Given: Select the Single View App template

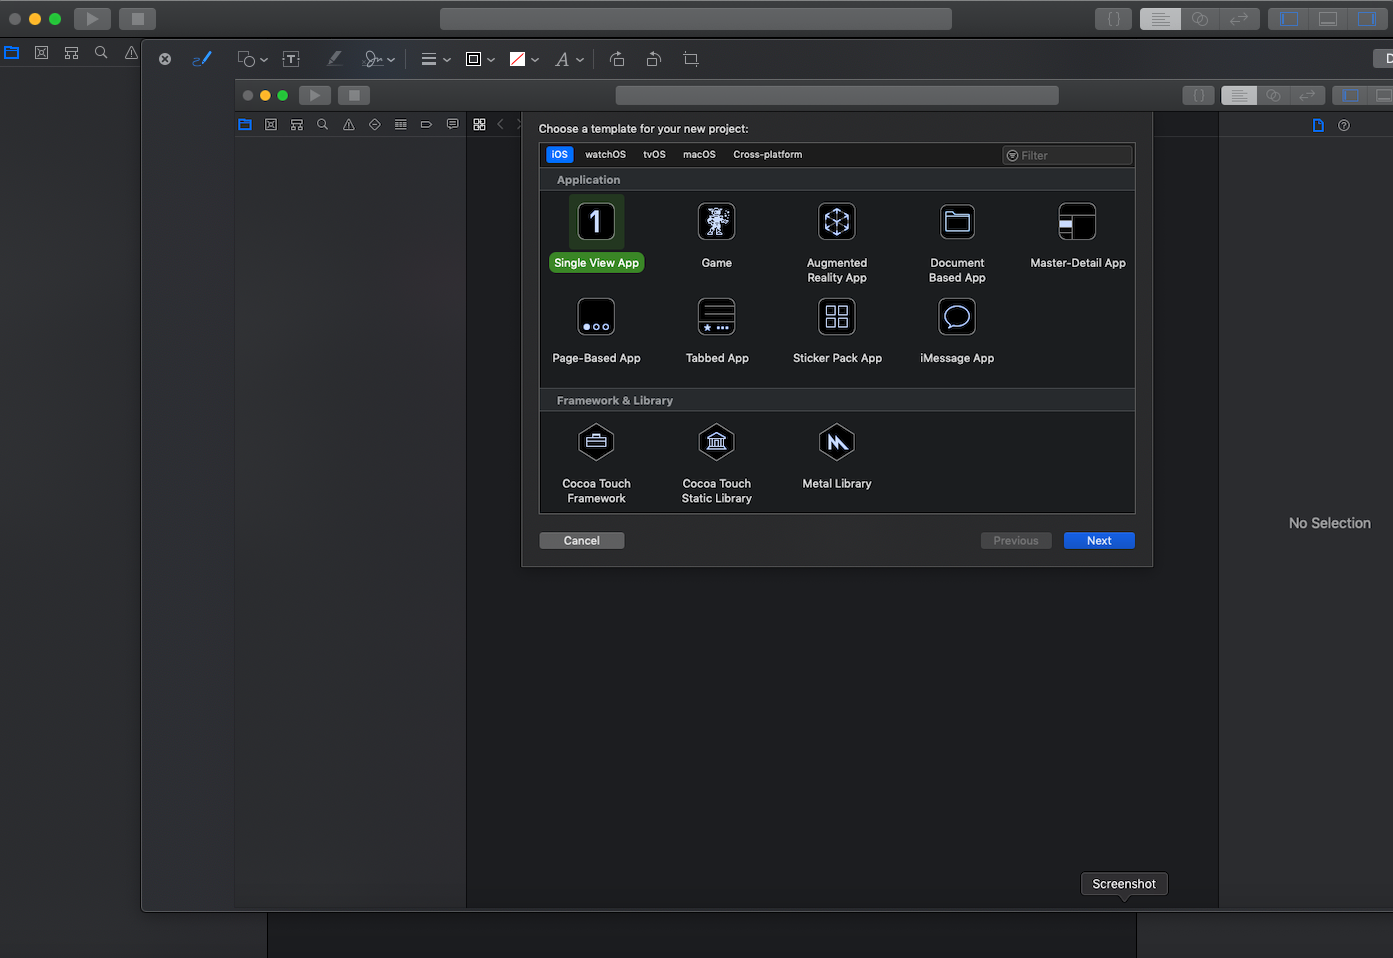Looking at the screenshot, I should [x=596, y=234].
